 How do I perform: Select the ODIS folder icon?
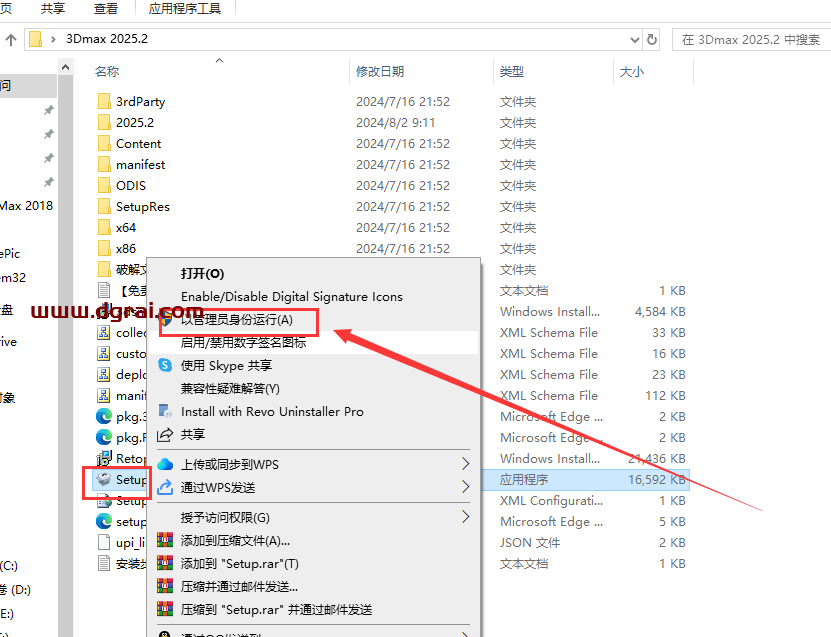[x=104, y=185]
